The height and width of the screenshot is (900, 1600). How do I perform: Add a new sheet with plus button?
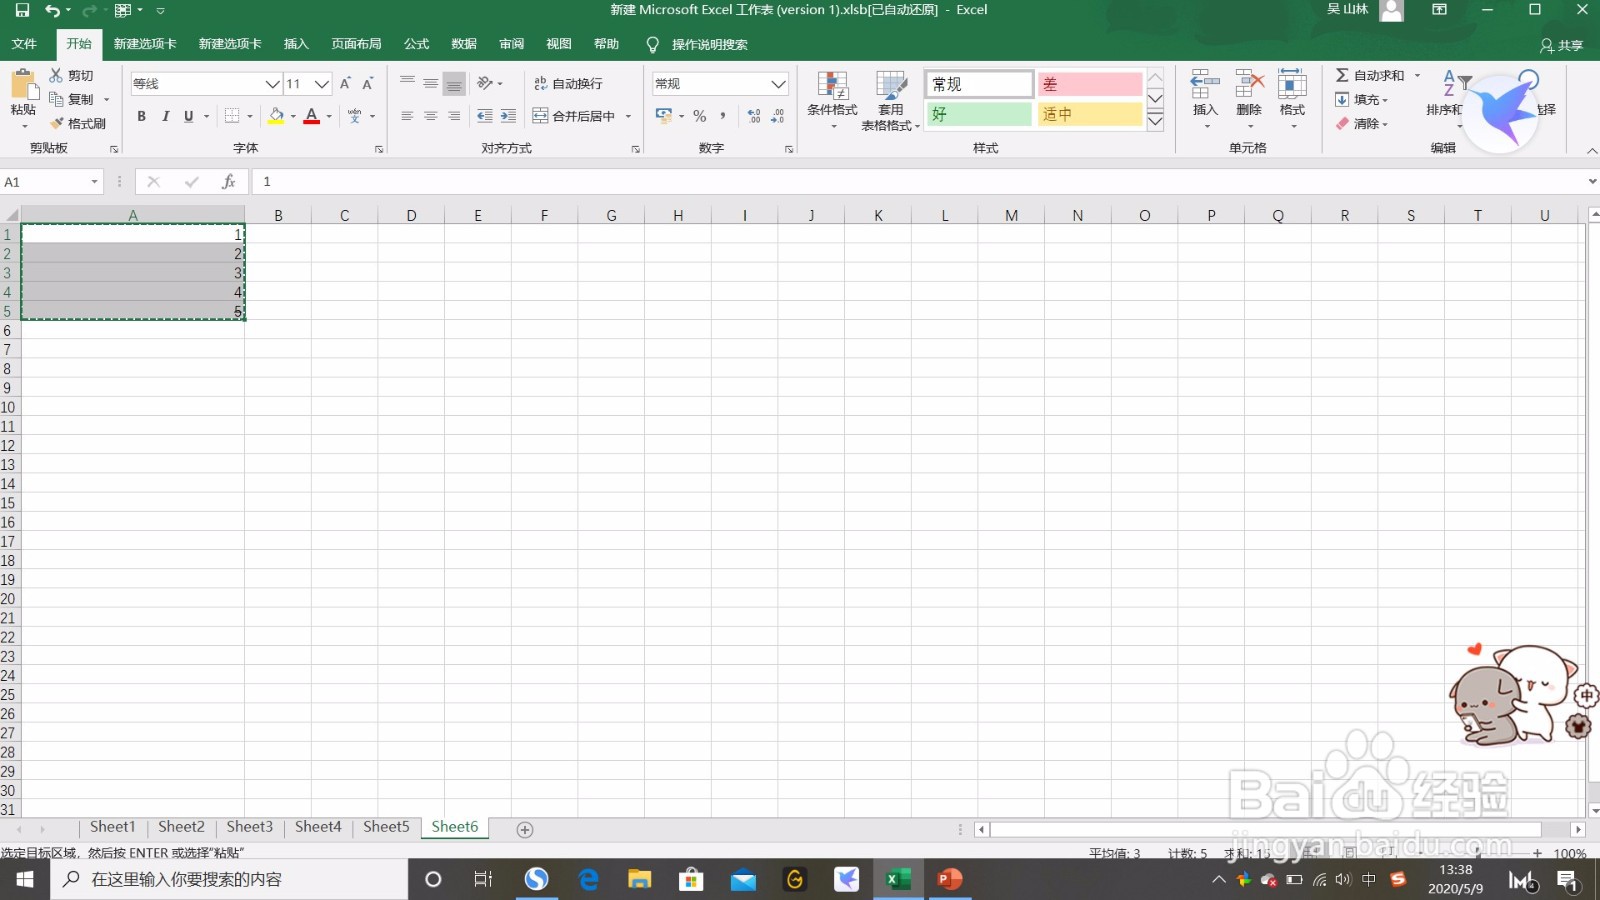pyautogui.click(x=525, y=829)
